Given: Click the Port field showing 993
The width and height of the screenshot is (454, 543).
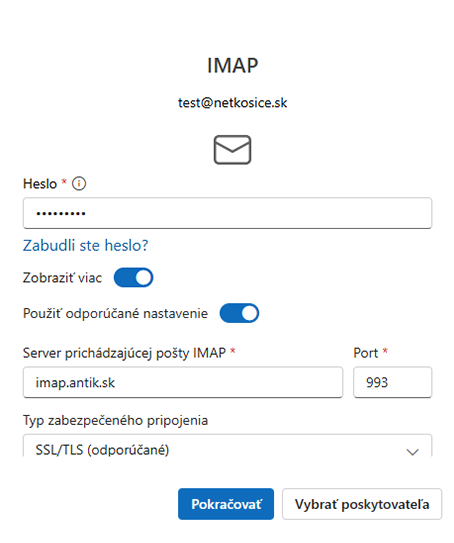Looking at the screenshot, I should point(392,382).
